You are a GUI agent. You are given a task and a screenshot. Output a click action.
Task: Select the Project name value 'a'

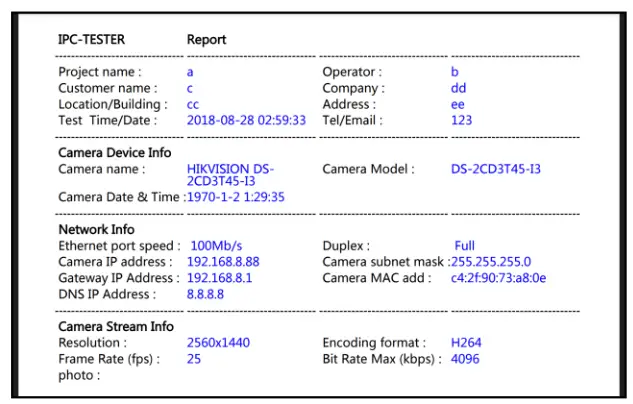tap(190, 72)
